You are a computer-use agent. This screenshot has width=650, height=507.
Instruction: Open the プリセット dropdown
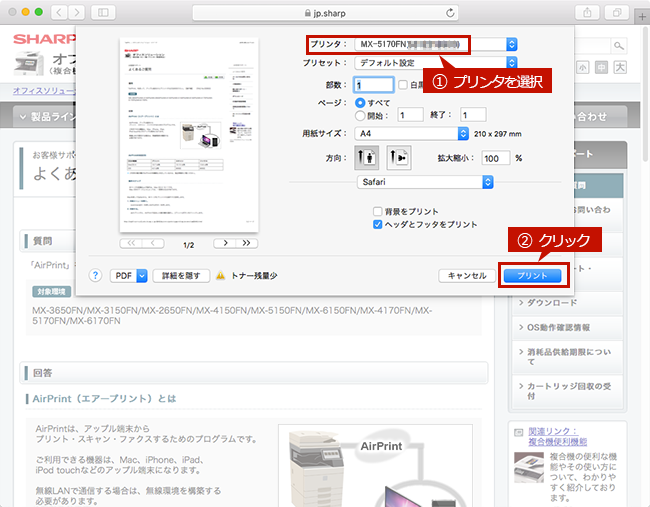[436, 63]
